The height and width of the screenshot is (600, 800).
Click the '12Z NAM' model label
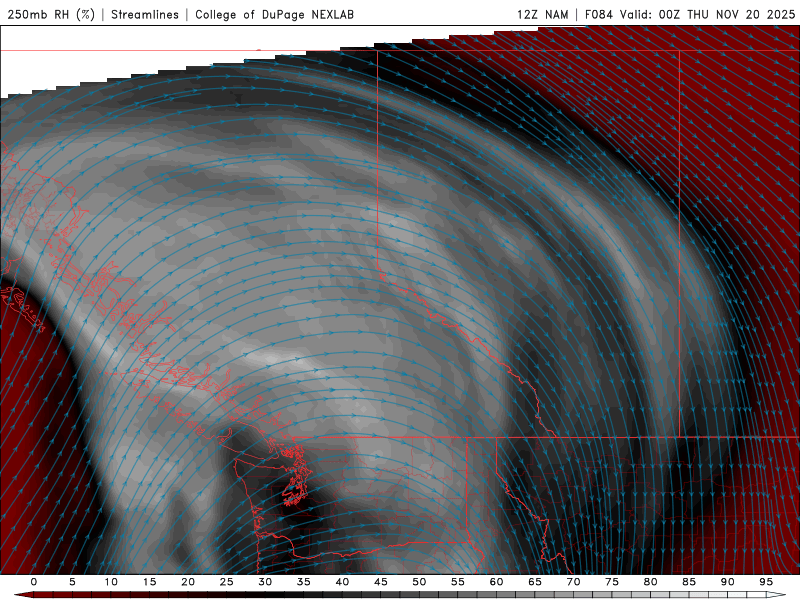click(x=542, y=14)
